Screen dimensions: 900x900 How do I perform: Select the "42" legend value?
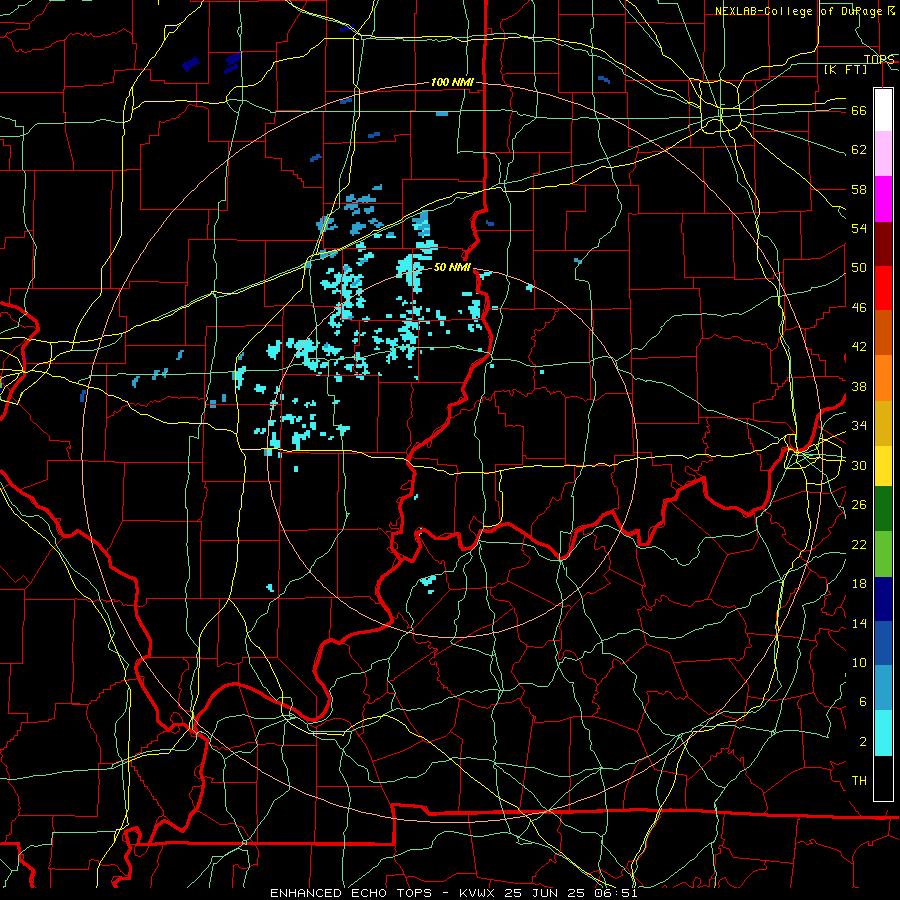(x=859, y=347)
